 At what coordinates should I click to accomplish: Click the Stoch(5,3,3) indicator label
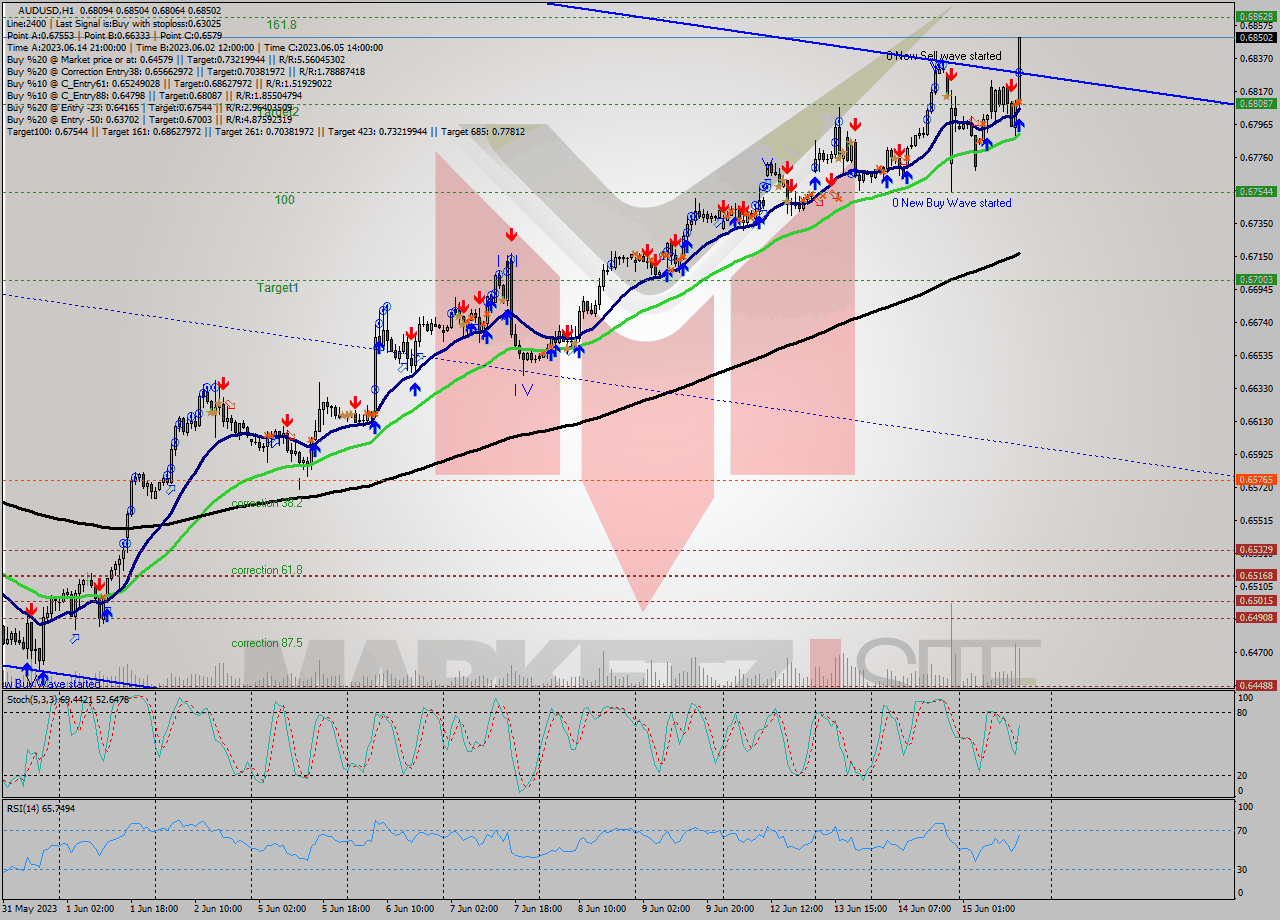69,699
